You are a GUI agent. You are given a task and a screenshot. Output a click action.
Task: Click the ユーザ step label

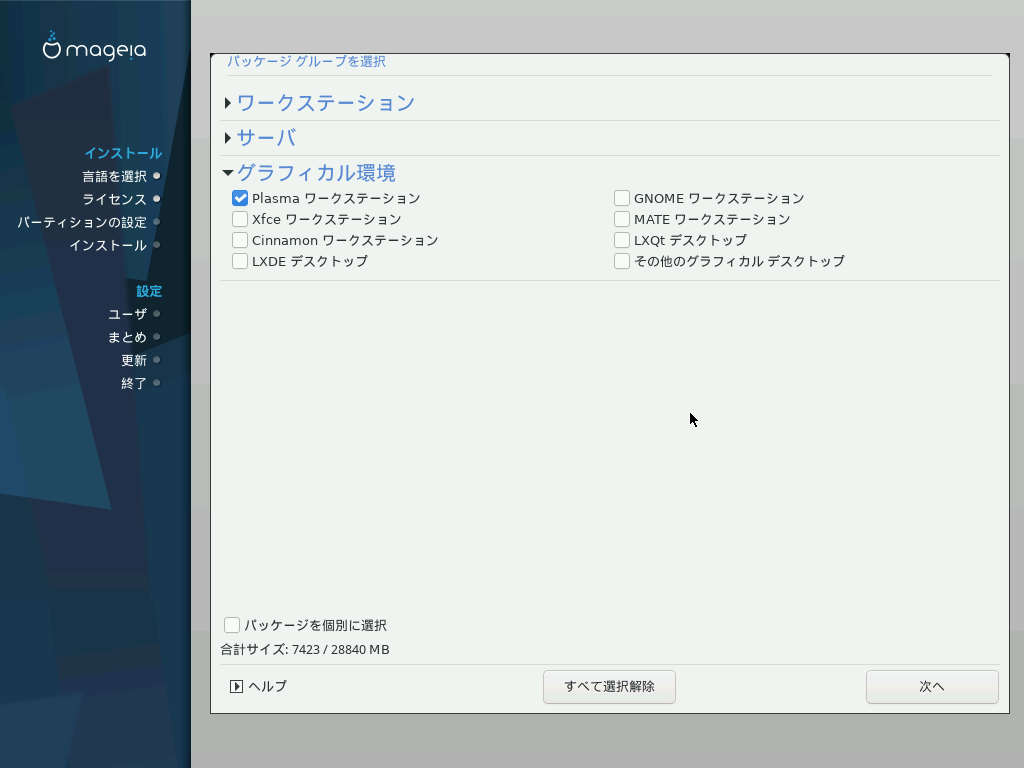[x=127, y=314]
